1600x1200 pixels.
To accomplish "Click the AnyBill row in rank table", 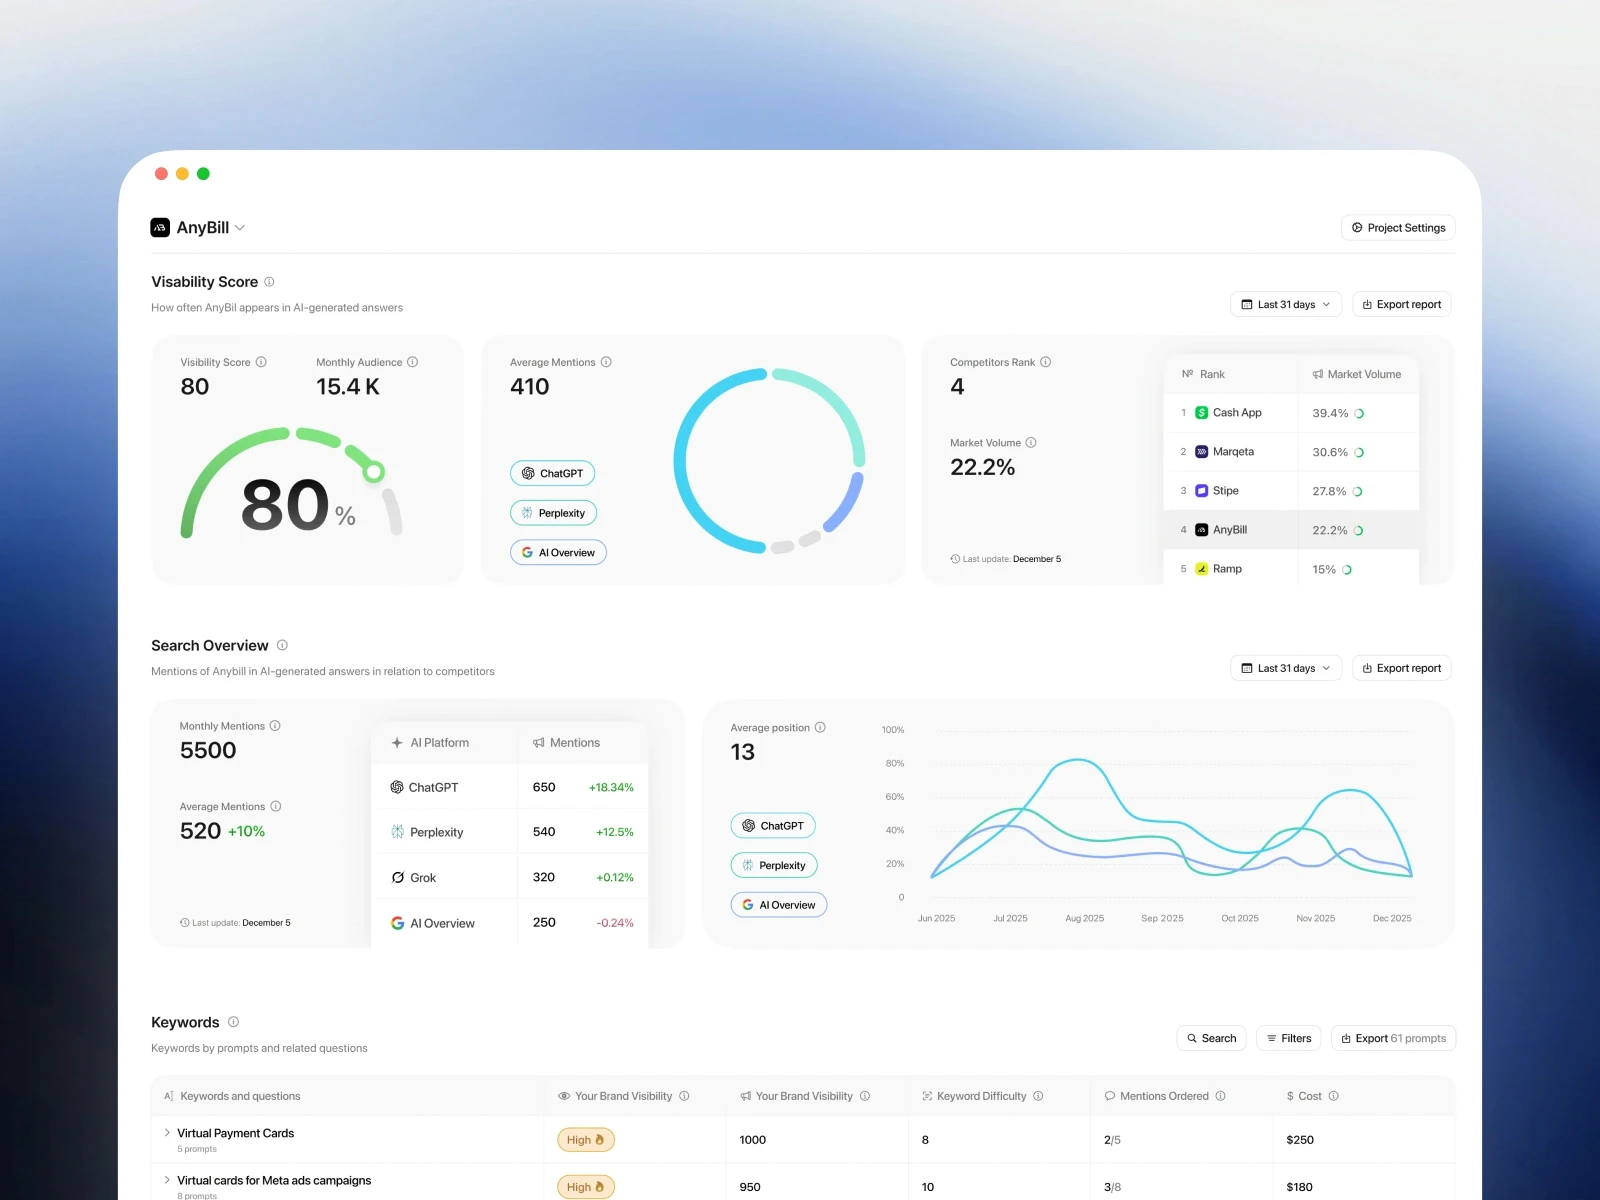I will pyautogui.click(x=1291, y=530).
